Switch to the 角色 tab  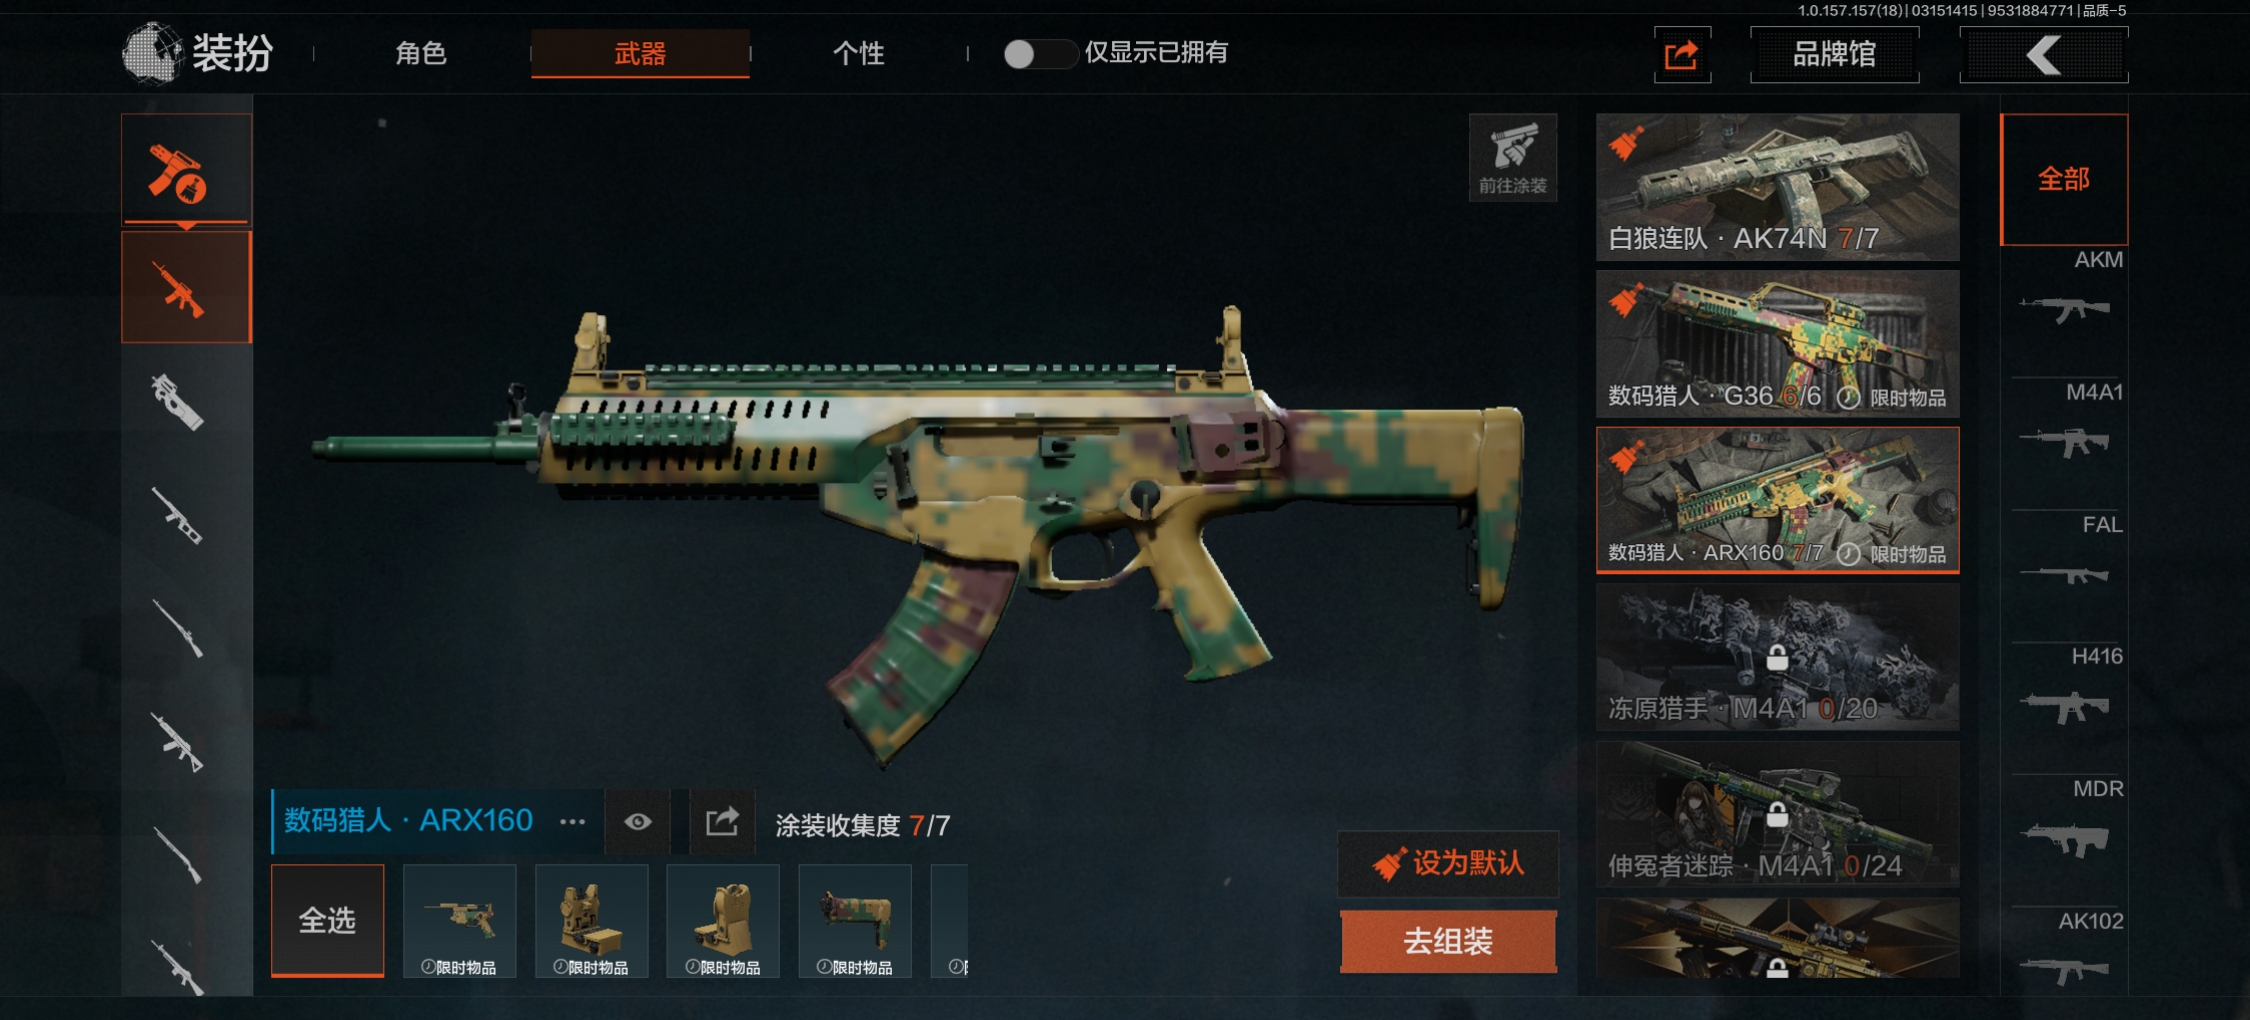(420, 54)
